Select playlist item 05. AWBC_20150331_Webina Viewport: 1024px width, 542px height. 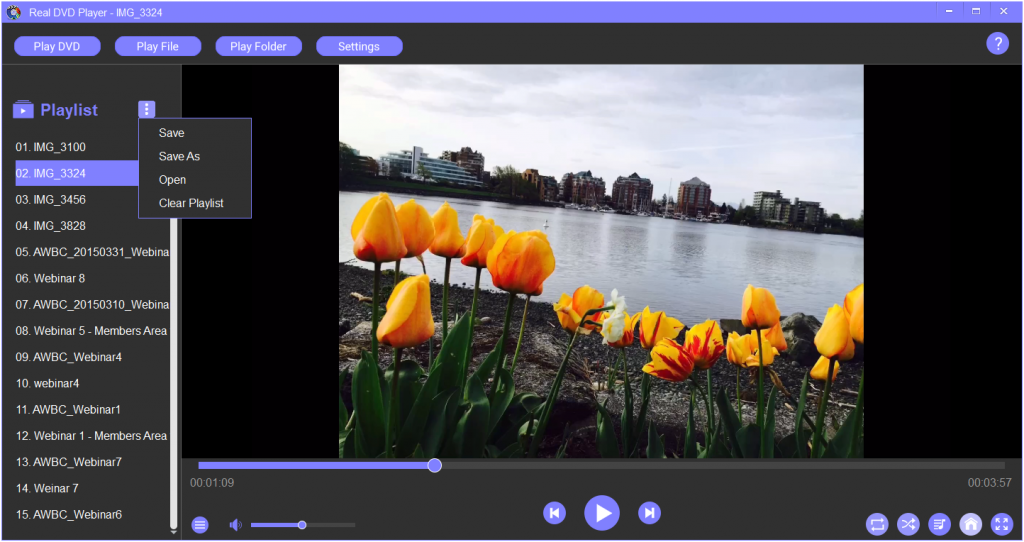click(x=91, y=251)
